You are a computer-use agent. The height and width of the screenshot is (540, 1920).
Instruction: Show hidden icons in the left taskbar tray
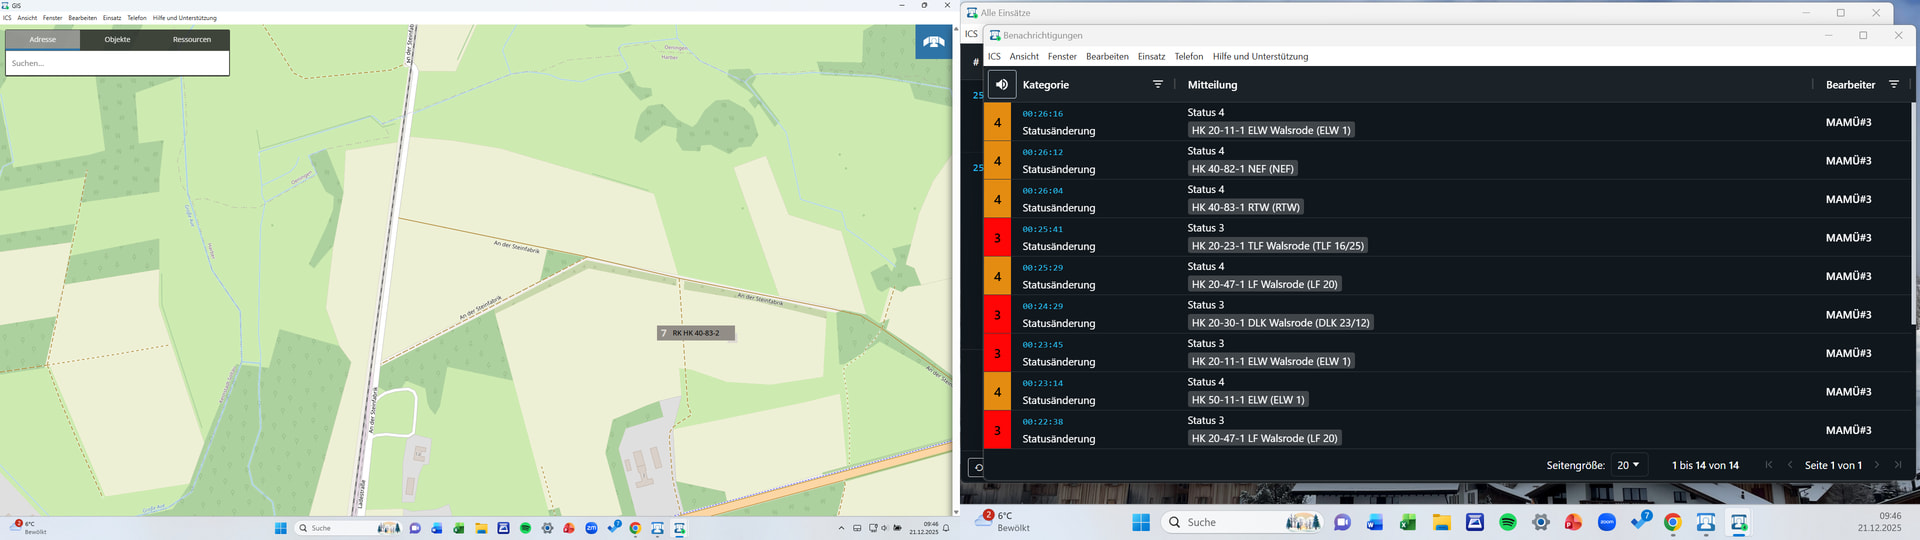tap(841, 528)
